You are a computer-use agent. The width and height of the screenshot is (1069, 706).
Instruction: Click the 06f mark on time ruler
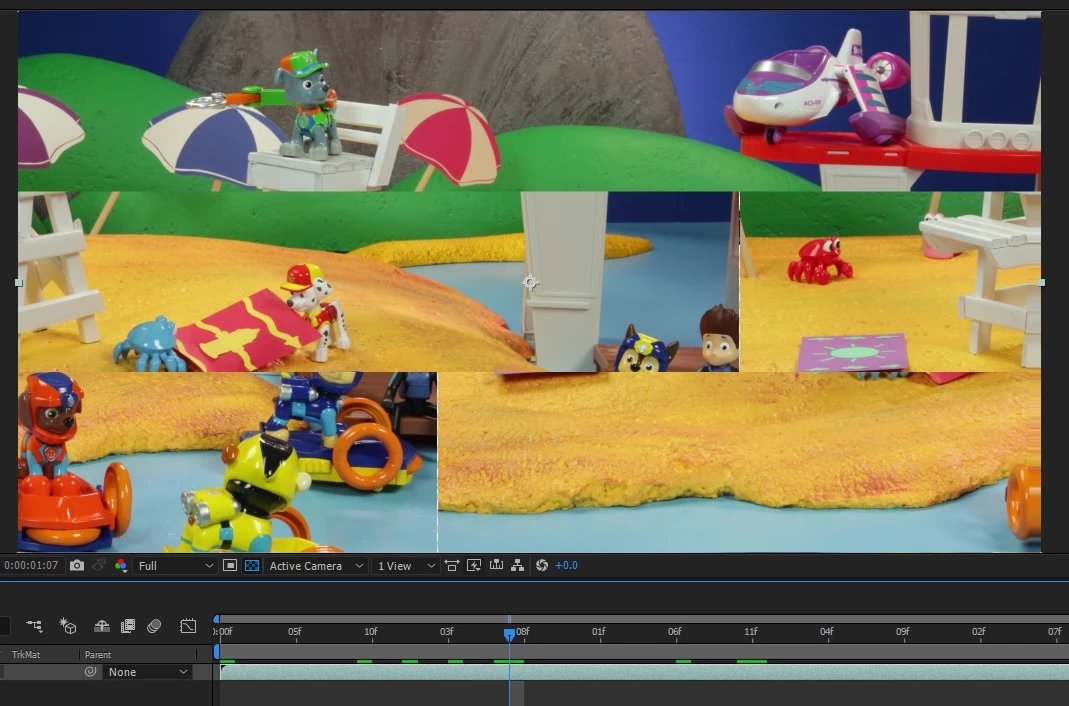point(674,632)
